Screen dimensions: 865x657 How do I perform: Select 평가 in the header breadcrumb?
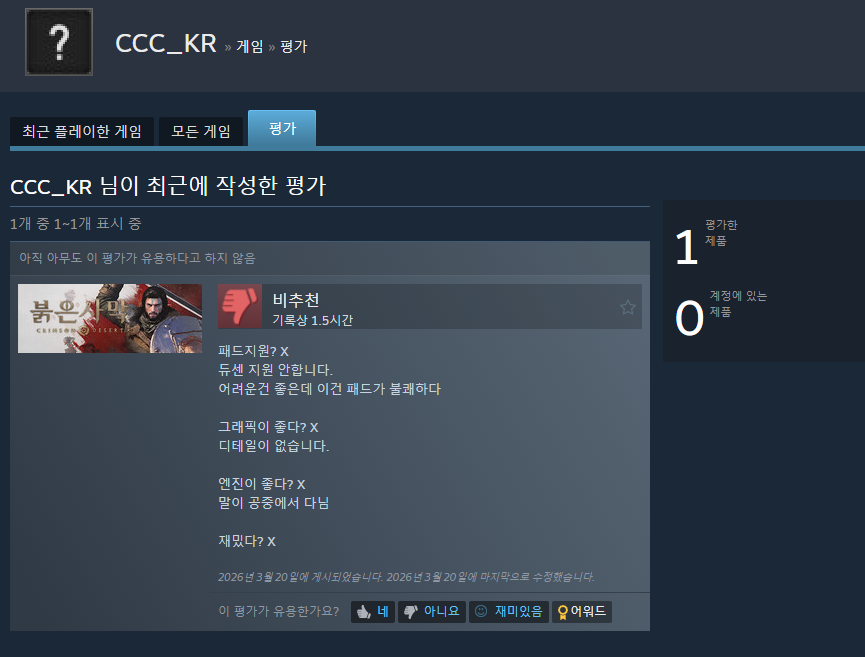point(293,46)
